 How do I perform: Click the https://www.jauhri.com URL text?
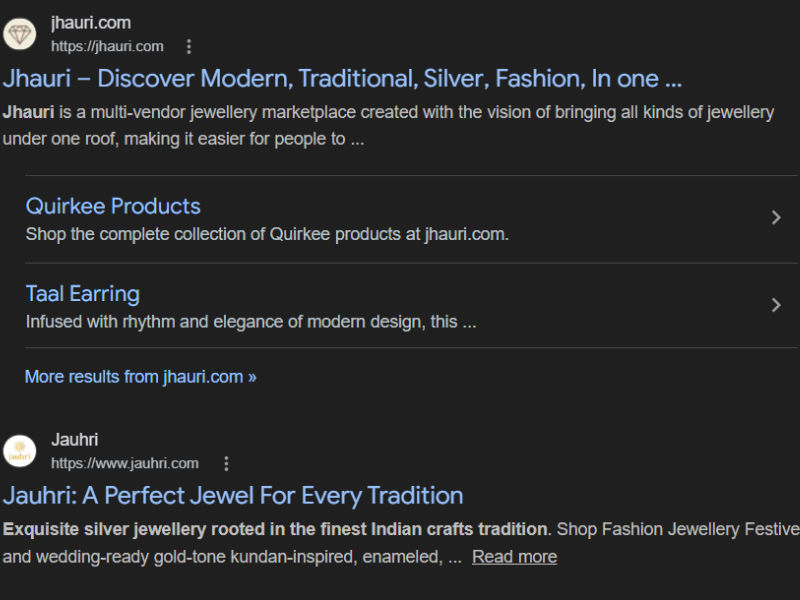[x=125, y=463]
